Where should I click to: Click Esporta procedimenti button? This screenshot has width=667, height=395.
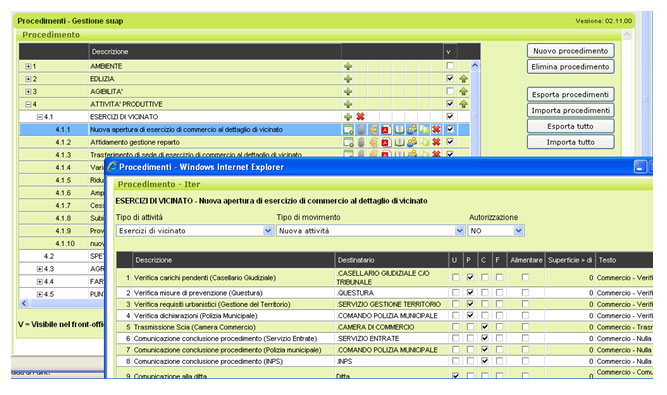point(570,94)
